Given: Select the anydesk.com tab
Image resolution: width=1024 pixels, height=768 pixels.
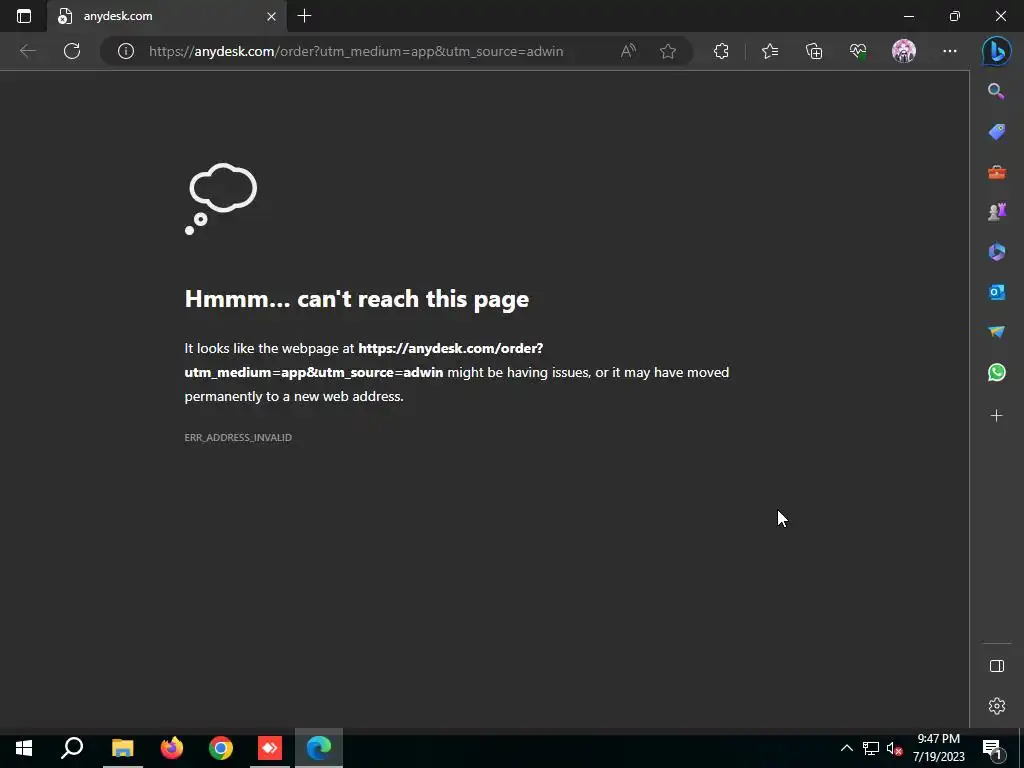Looking at the screenshot, I should tap(166, 16).
